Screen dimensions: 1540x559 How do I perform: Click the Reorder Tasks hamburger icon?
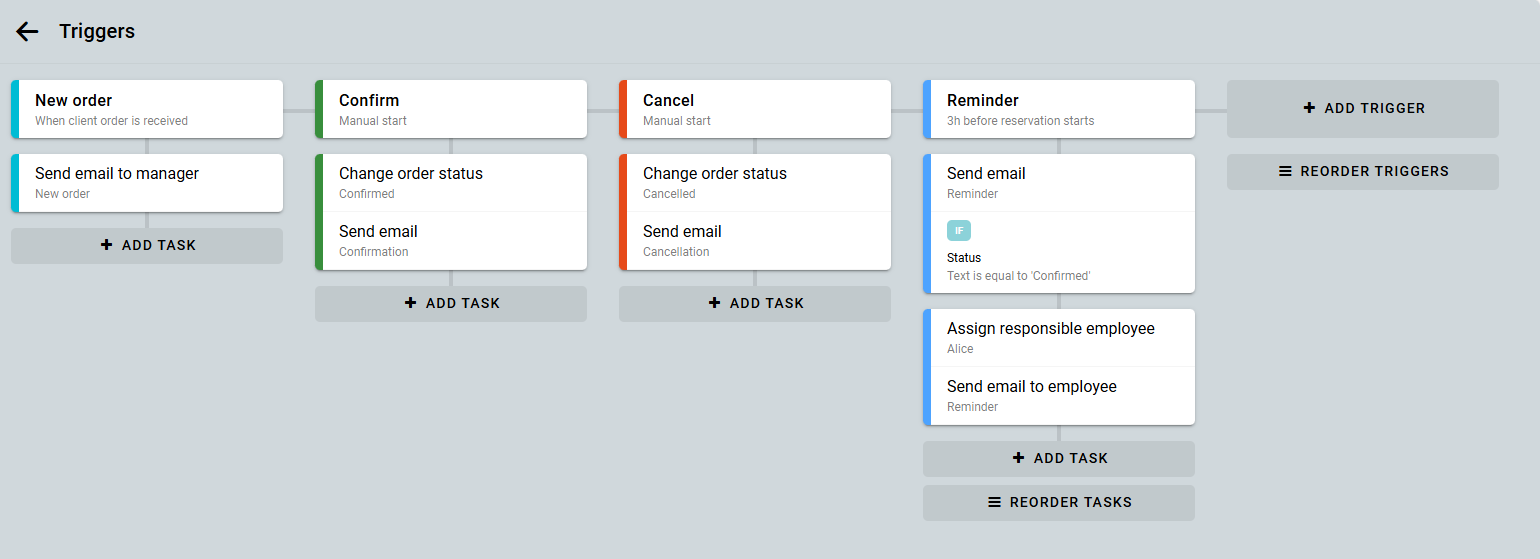995,502
